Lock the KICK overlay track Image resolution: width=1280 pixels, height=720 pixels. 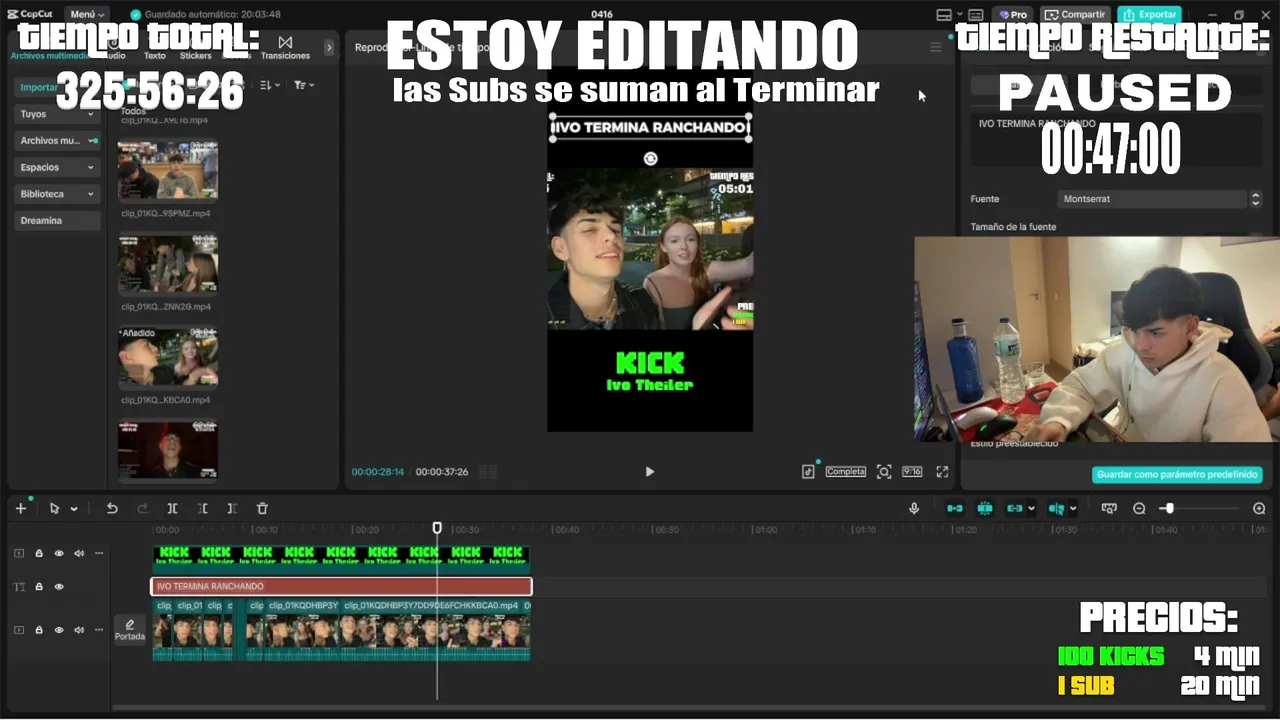[39, 553]
